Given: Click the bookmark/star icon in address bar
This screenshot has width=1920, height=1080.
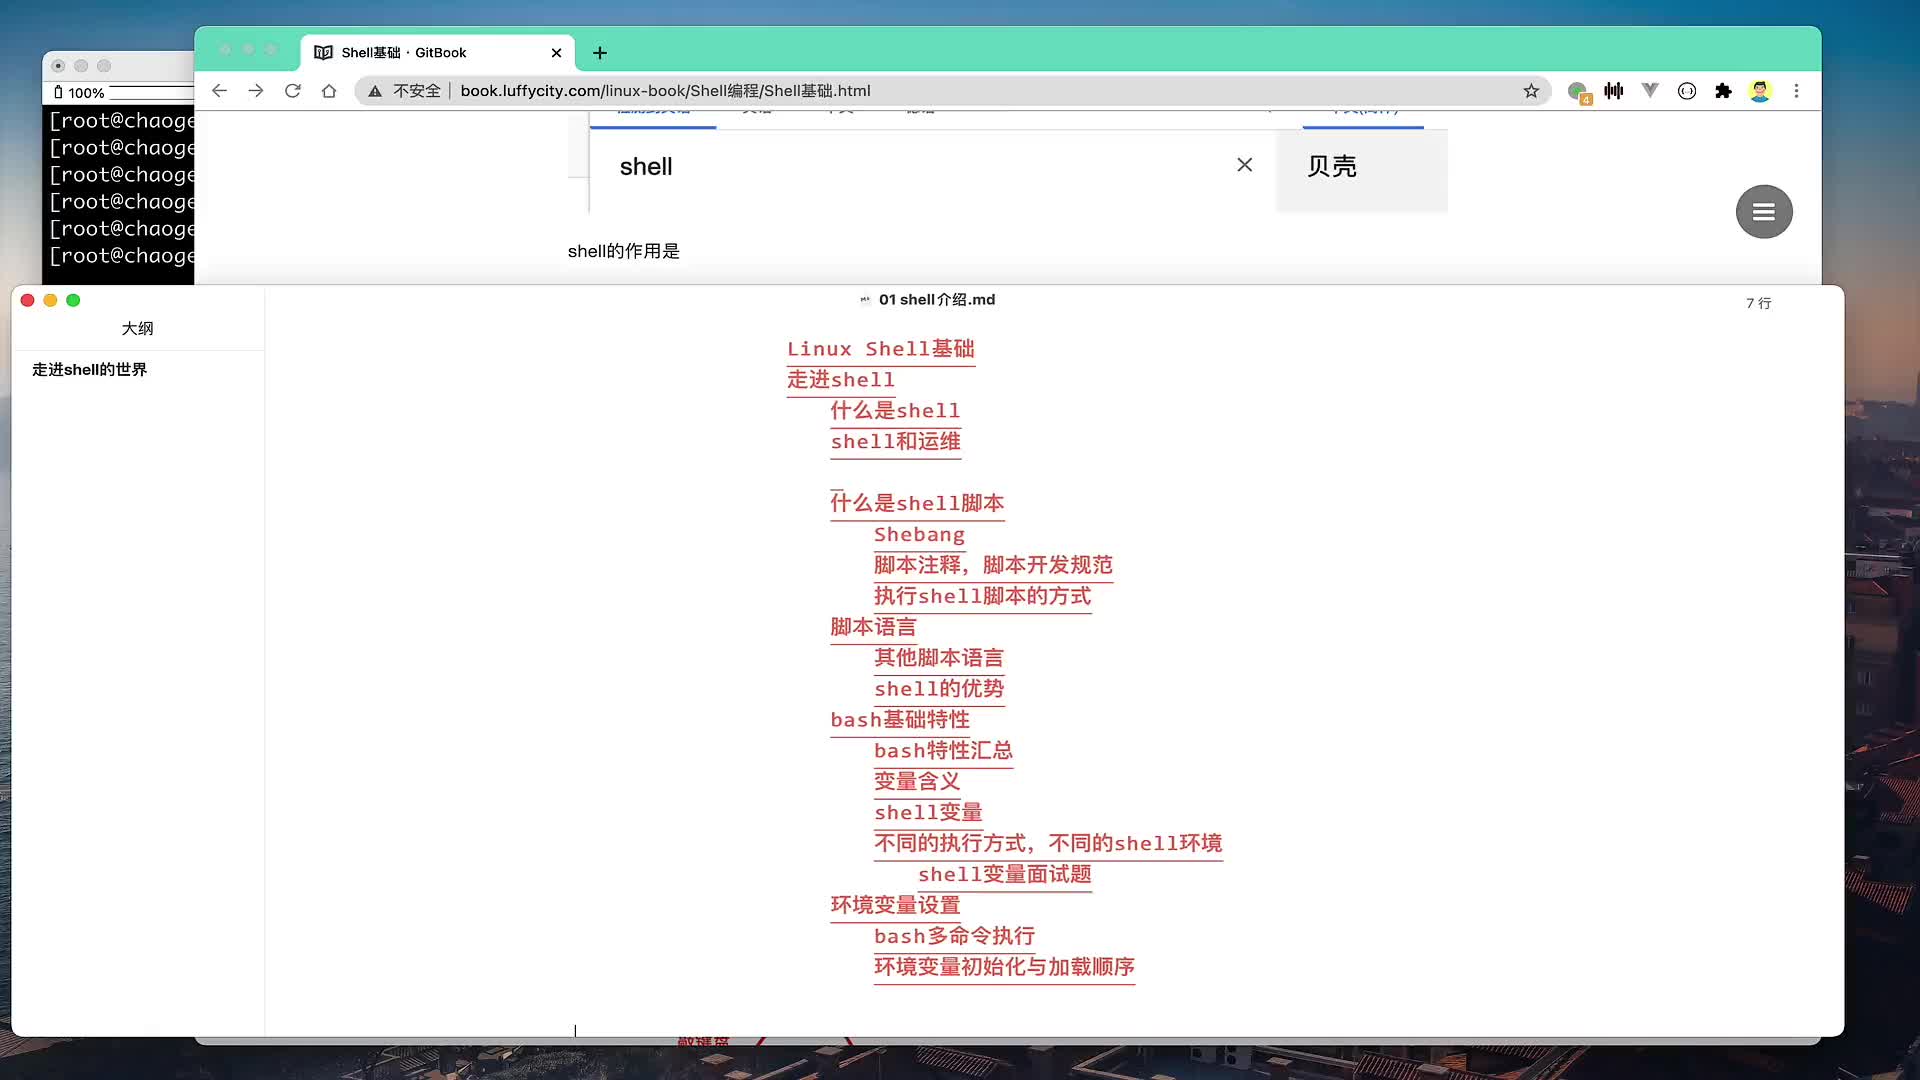Looking at the screenshot, I should (1532, 90).
